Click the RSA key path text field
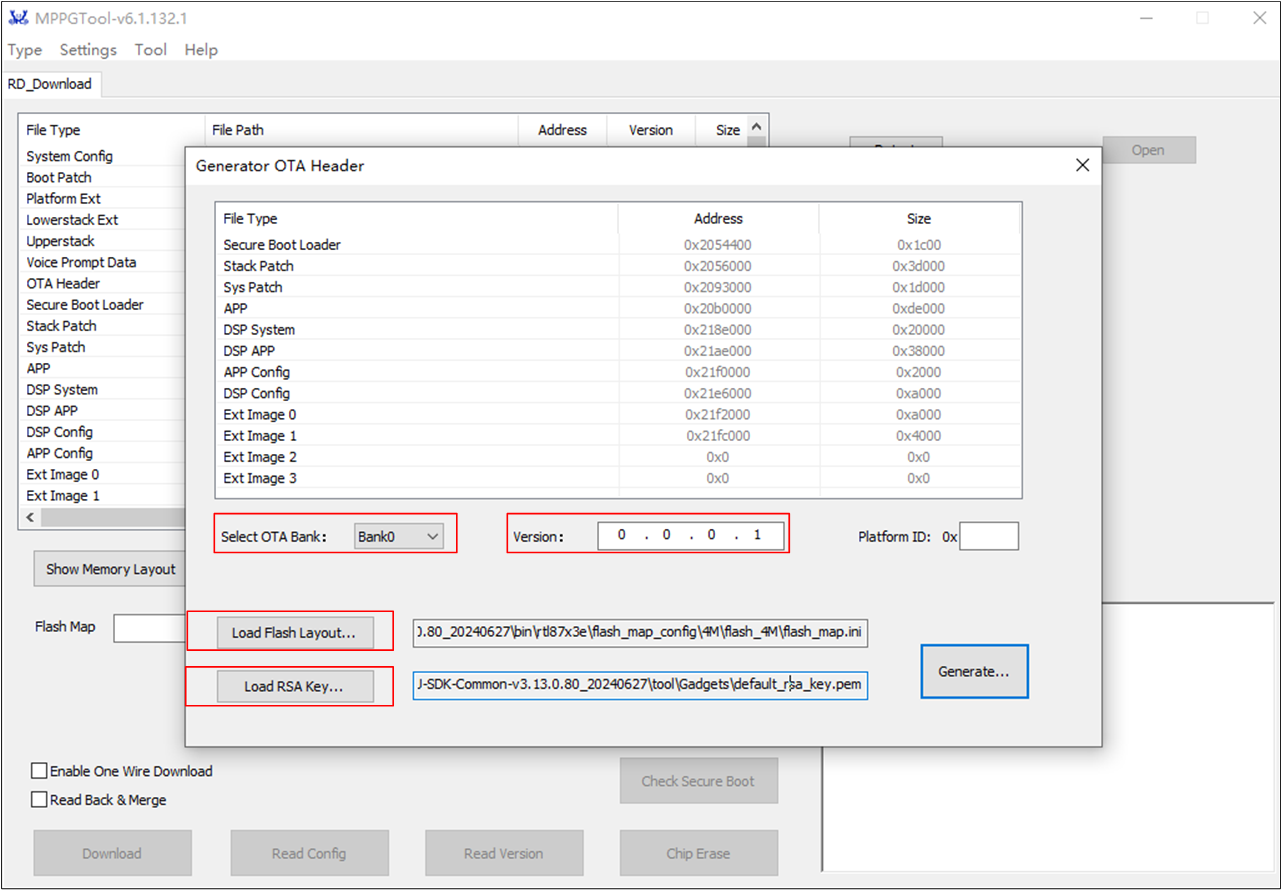The height and width of the screenshot is (890, 1282). (640, 686)
